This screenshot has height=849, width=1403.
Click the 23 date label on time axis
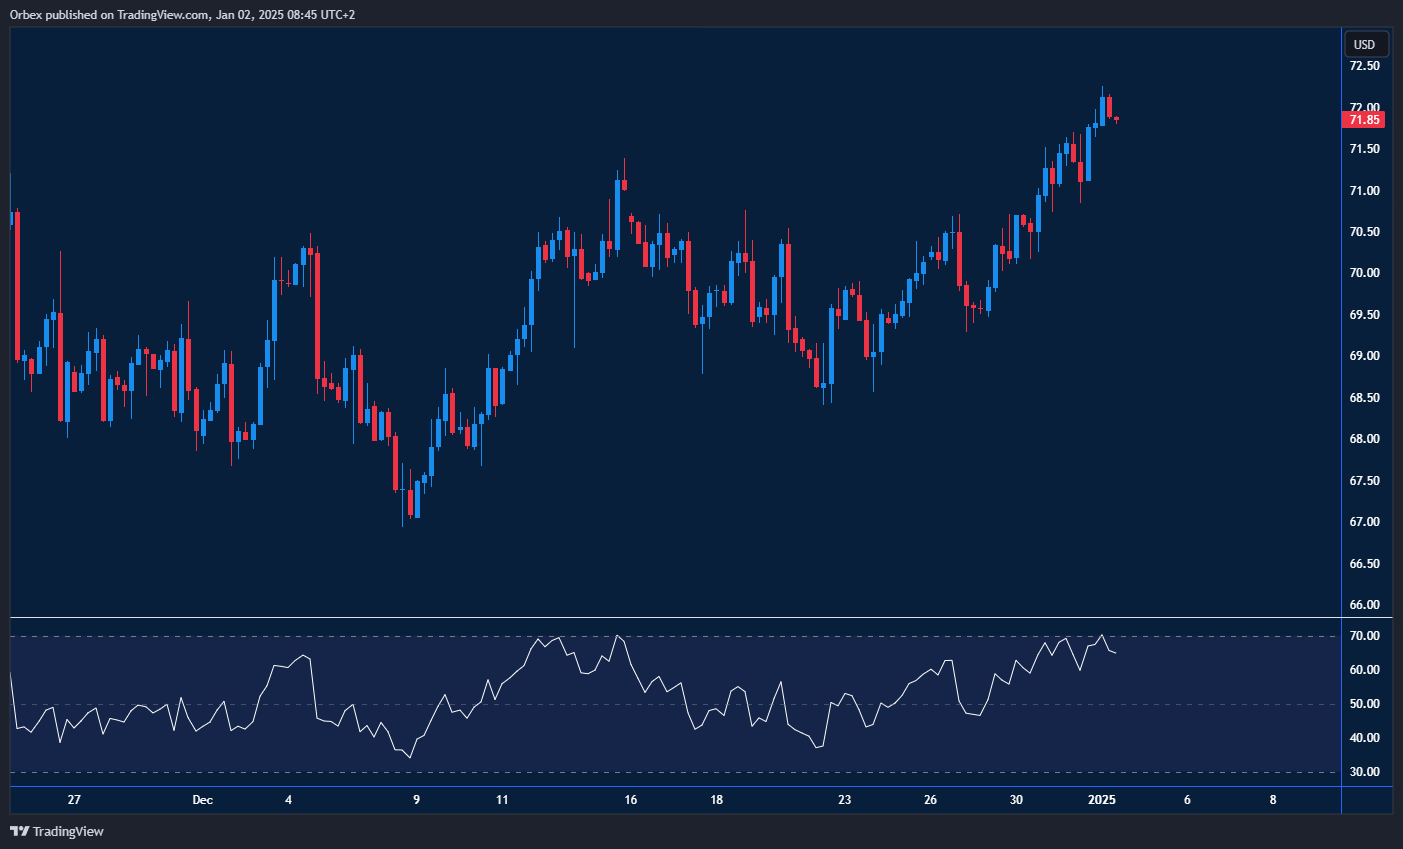pos(845,800)
